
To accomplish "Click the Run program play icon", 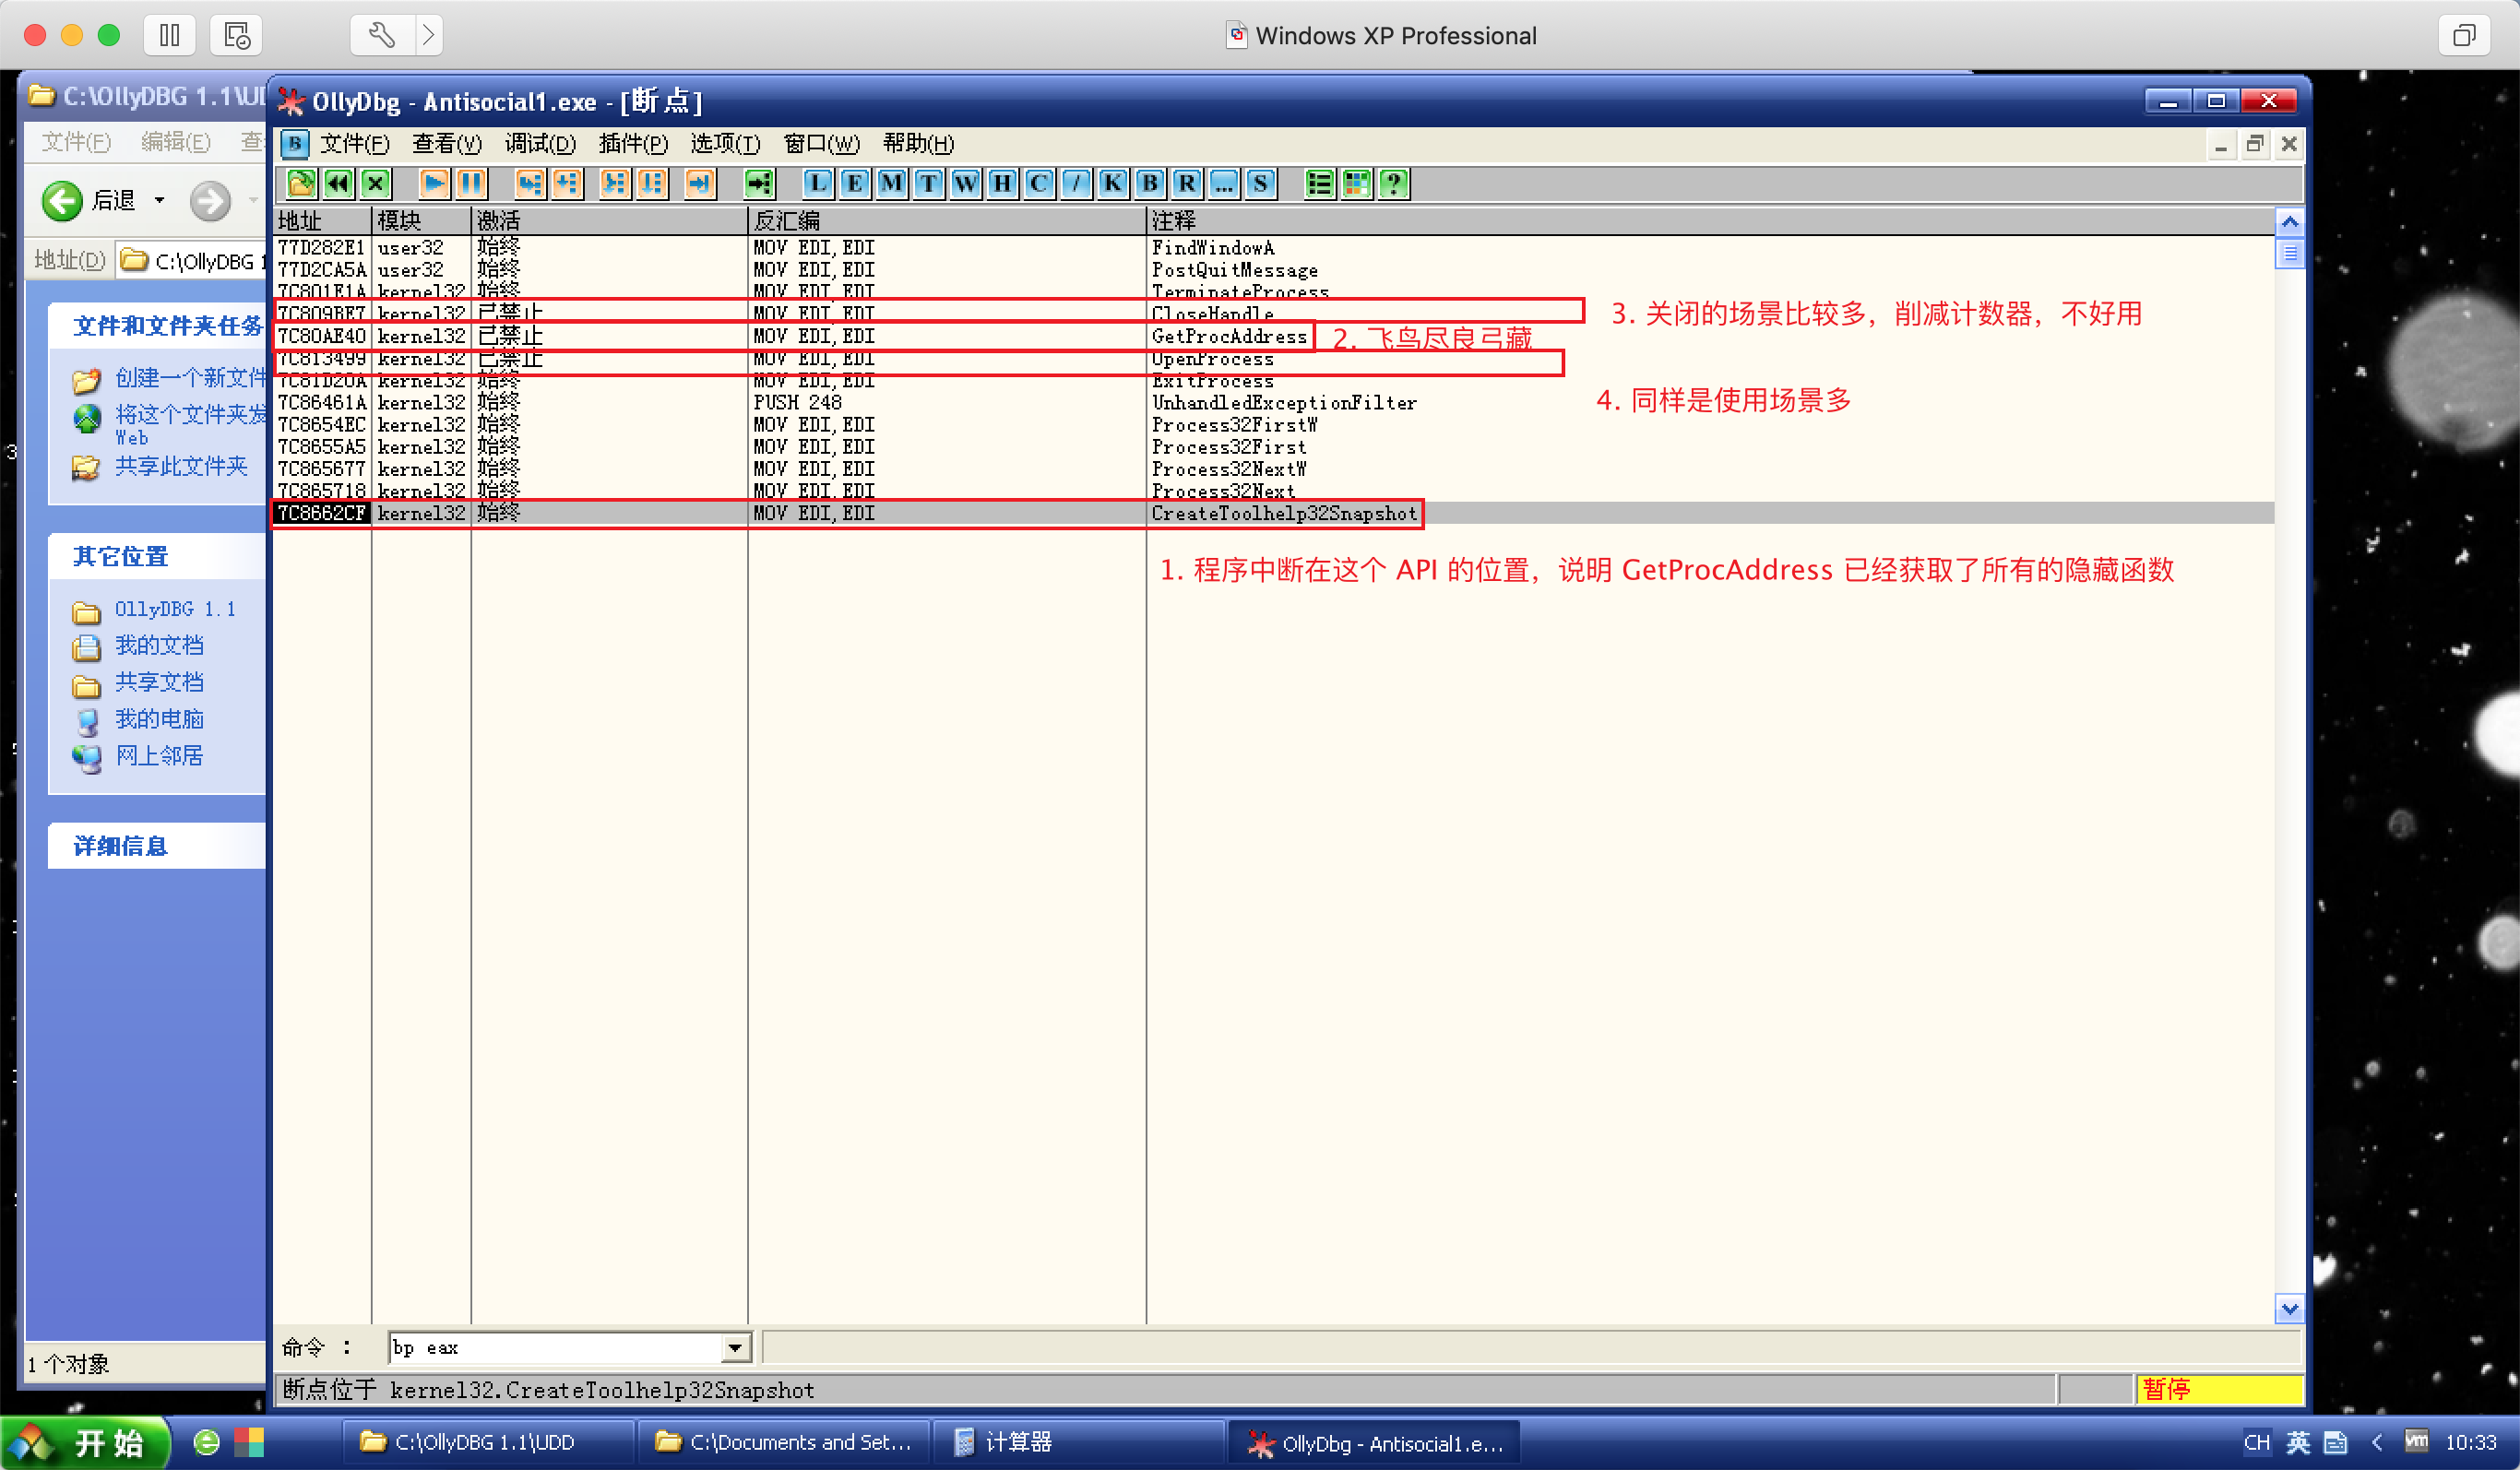I will coord(433,183).
